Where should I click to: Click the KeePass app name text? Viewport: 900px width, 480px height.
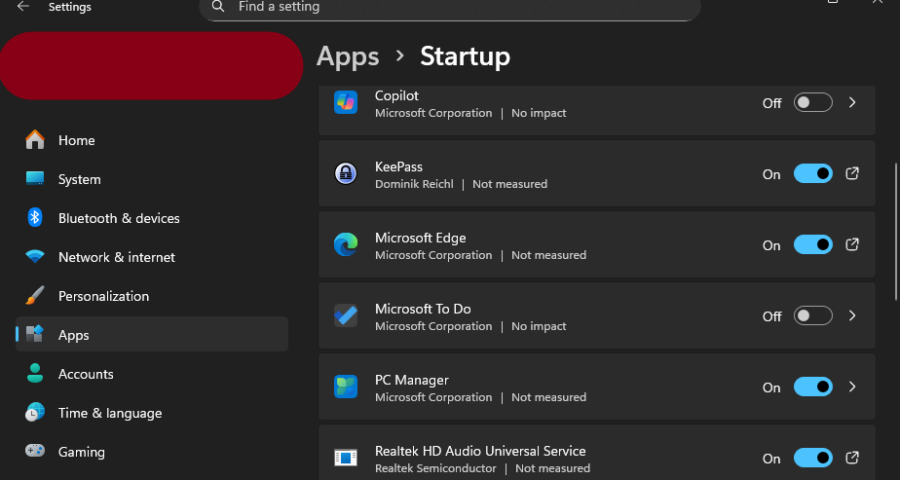(x=398, y=167)
